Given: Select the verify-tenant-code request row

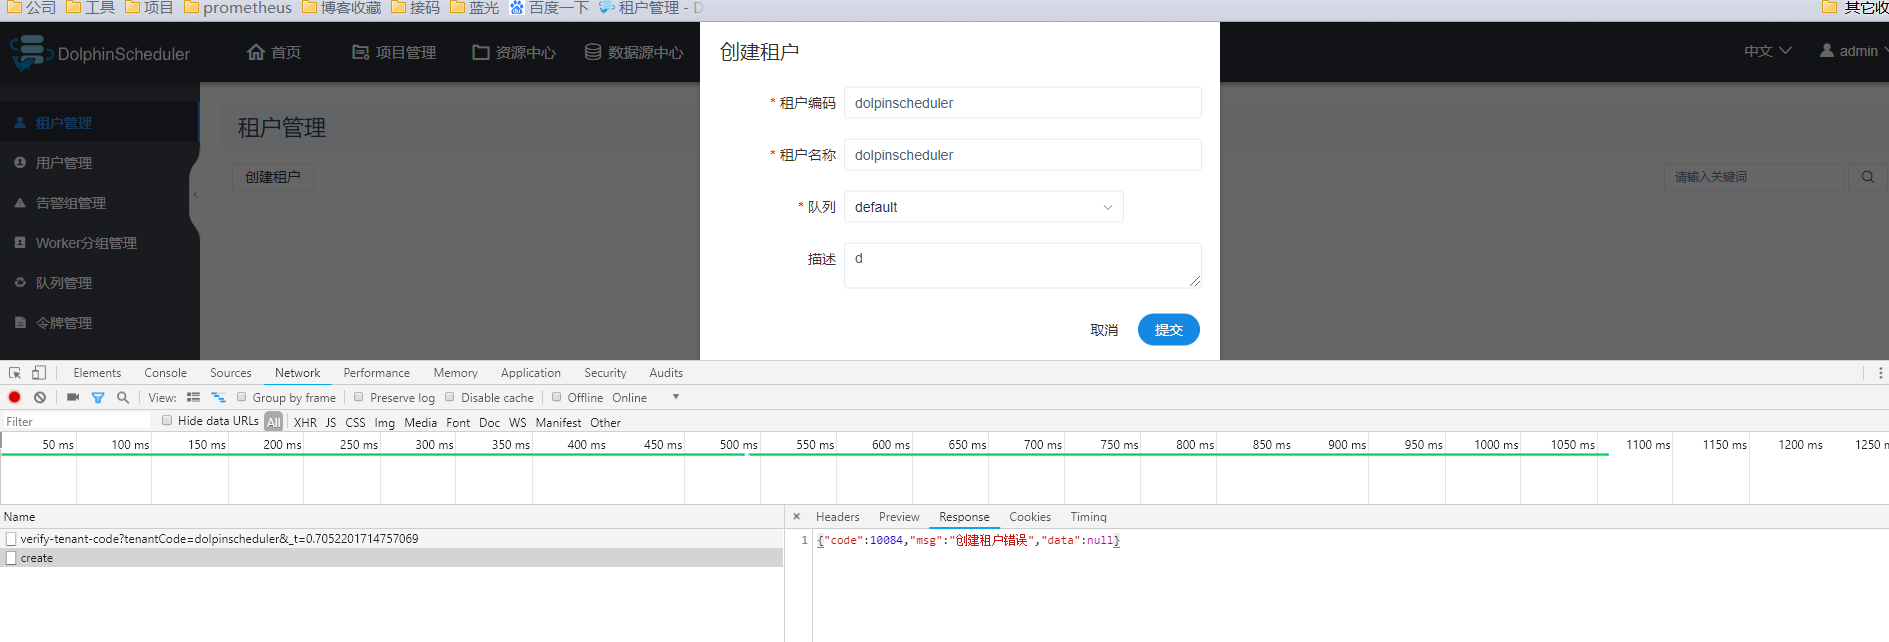Looking at the screenshot, I should (391, 539).
